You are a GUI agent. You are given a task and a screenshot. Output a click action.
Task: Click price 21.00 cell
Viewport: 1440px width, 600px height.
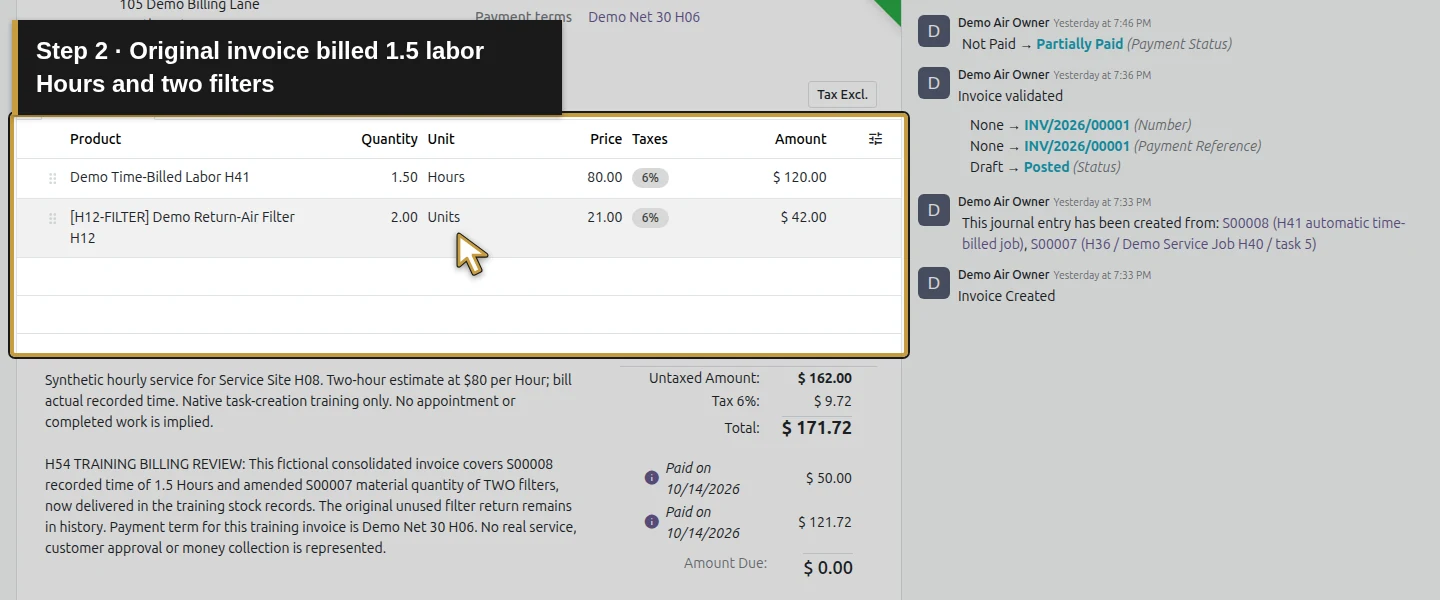point(605,217)
